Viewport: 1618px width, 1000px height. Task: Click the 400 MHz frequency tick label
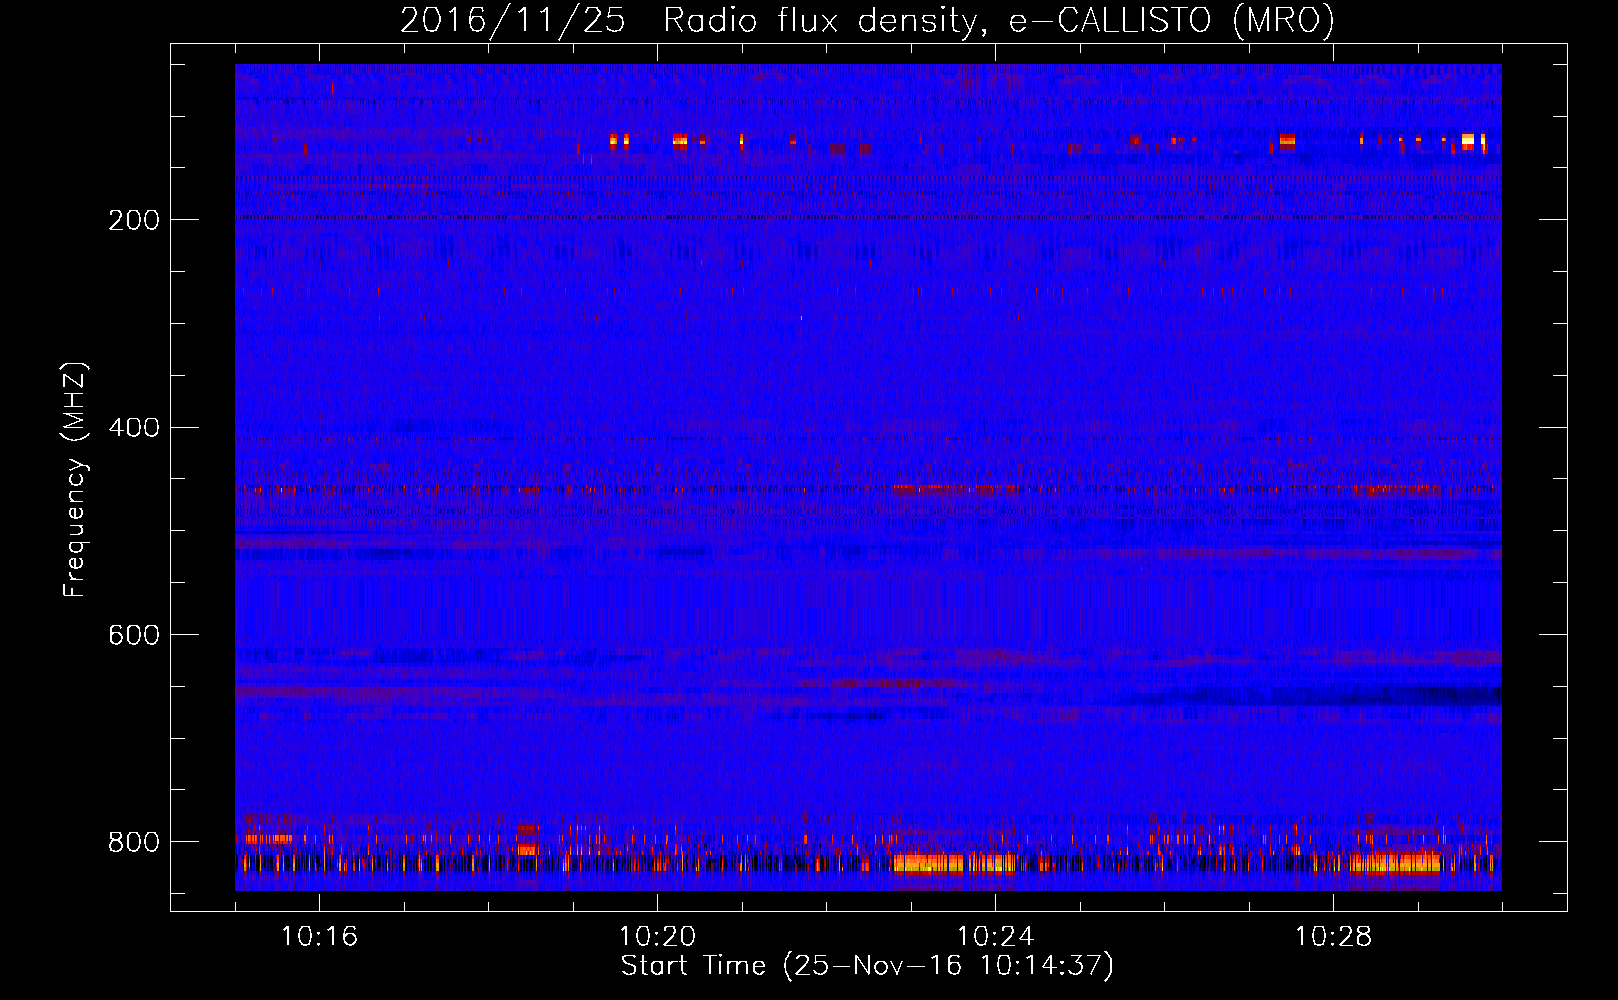(x=134, y=428)
